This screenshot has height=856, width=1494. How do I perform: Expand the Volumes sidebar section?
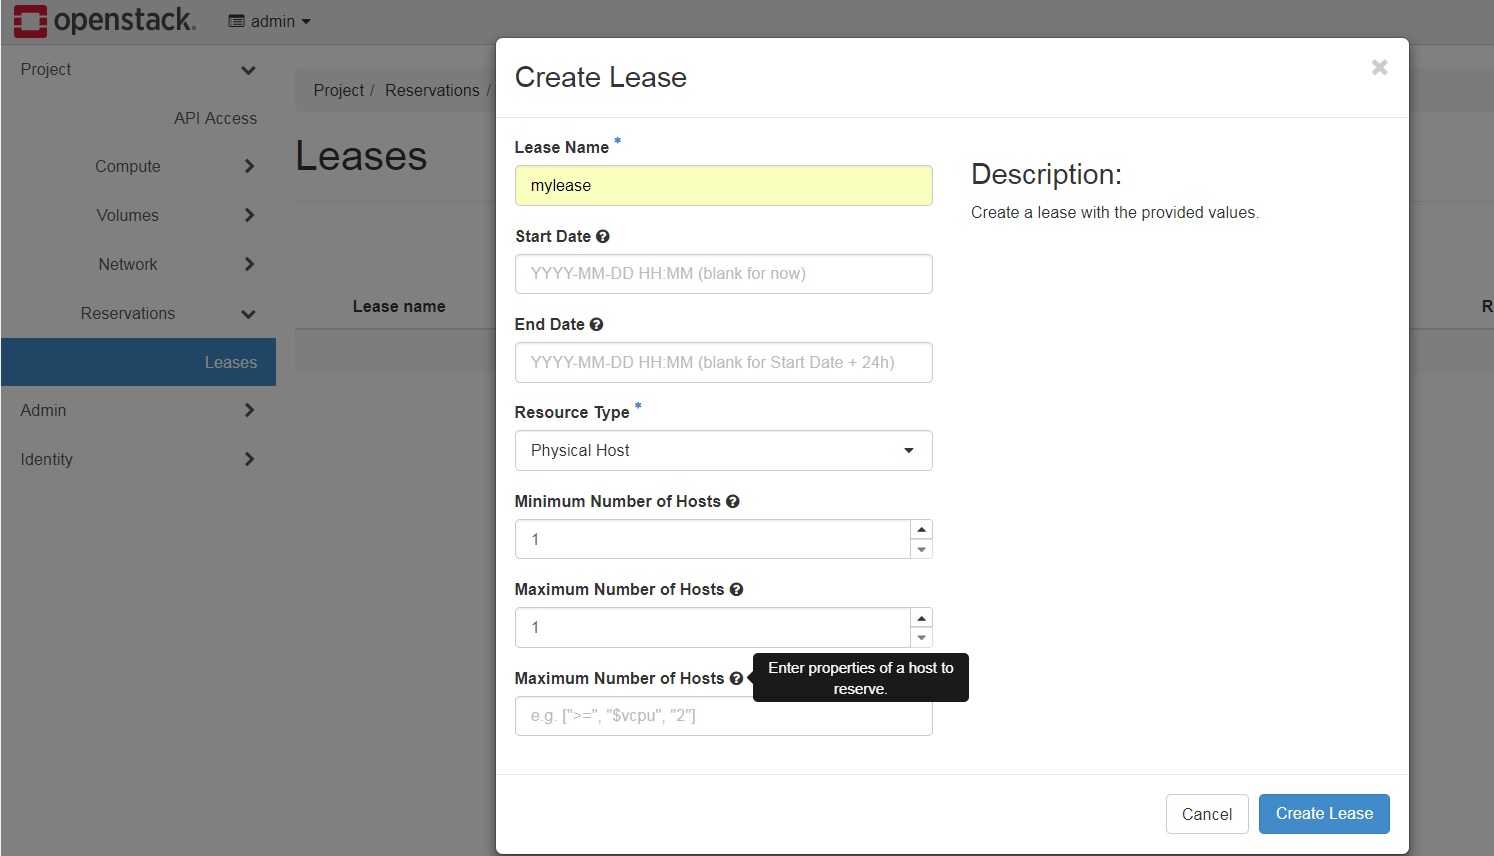tap(138, 215)
